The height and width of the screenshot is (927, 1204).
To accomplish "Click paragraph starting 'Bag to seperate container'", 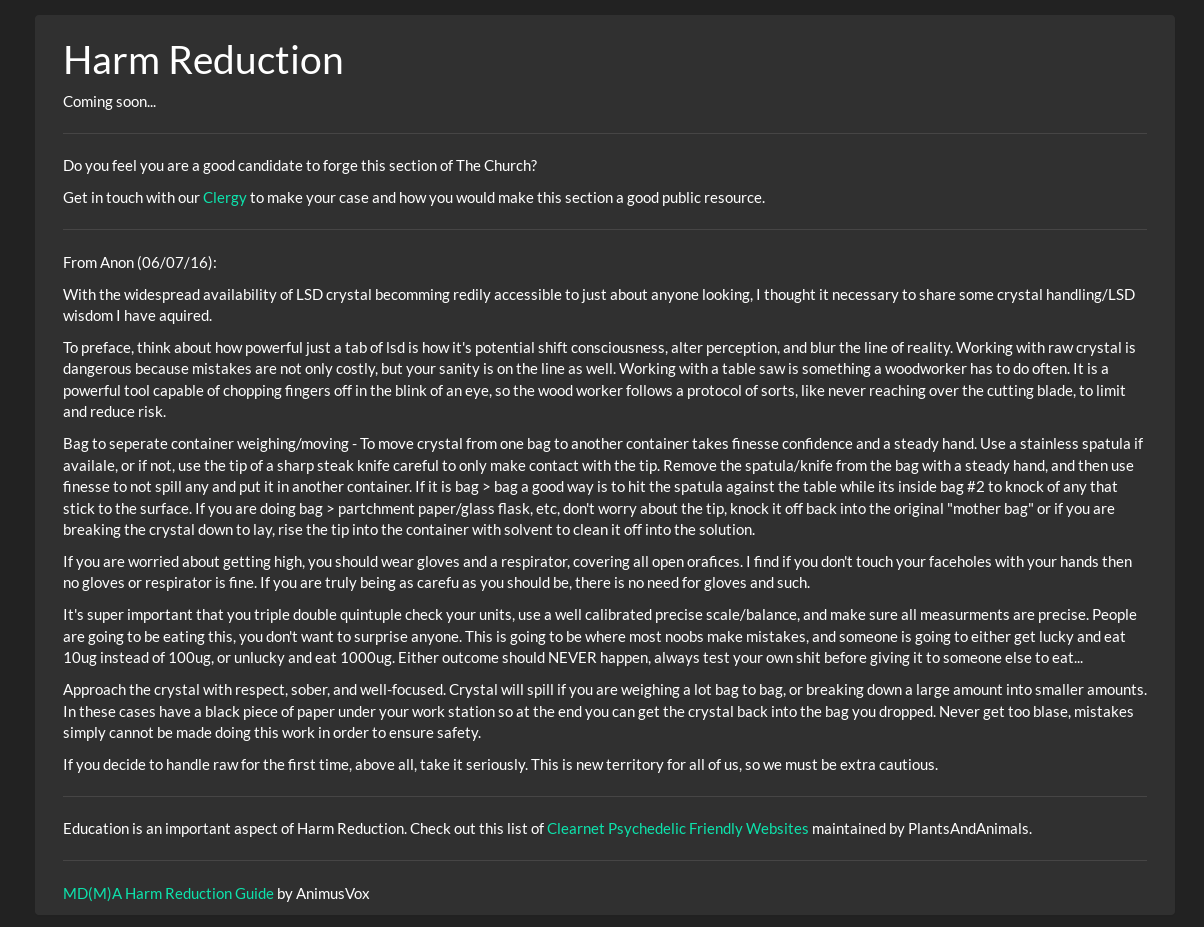I will tap(603, 486).
